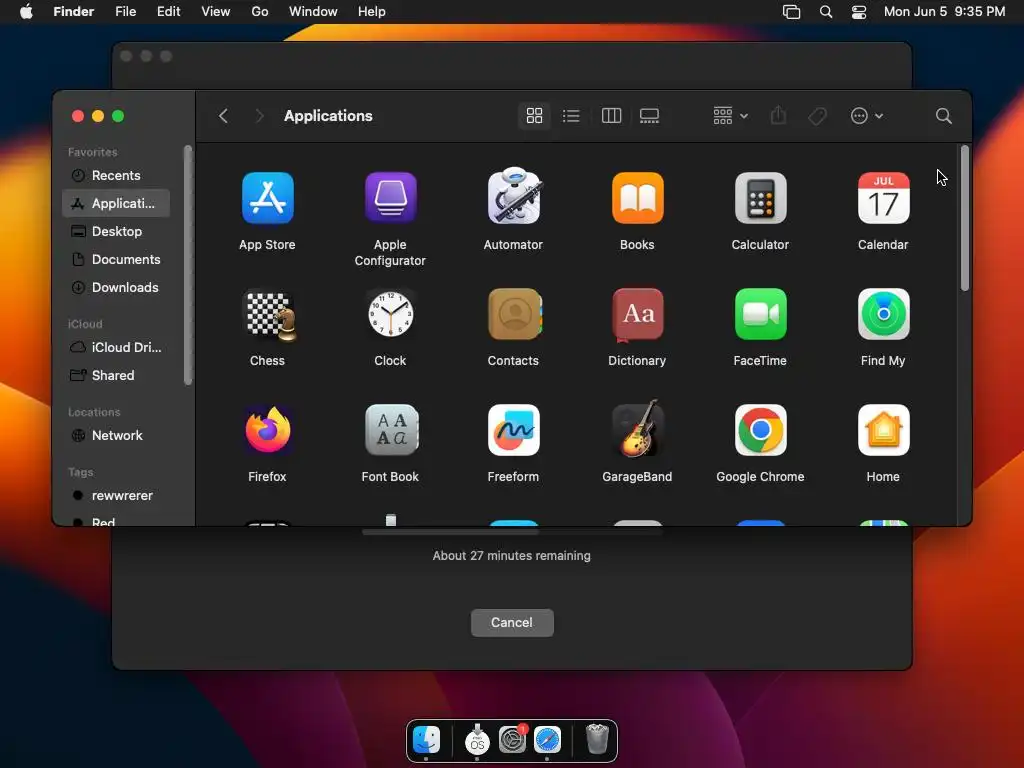
Task: Open the Trash in the Dock
Action: (597, 739)
